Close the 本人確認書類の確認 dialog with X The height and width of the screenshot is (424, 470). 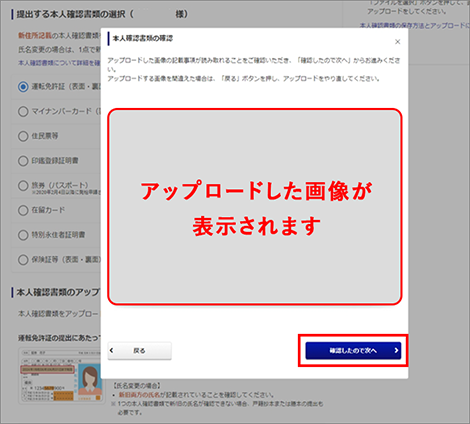click(x=397, y=42)
